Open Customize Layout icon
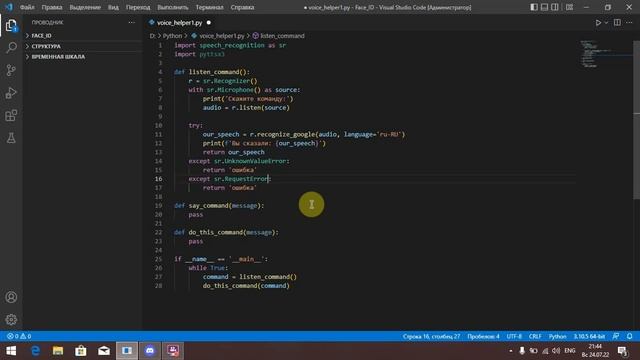Viewport: 640px width, 360px height. tap(569, 7)
